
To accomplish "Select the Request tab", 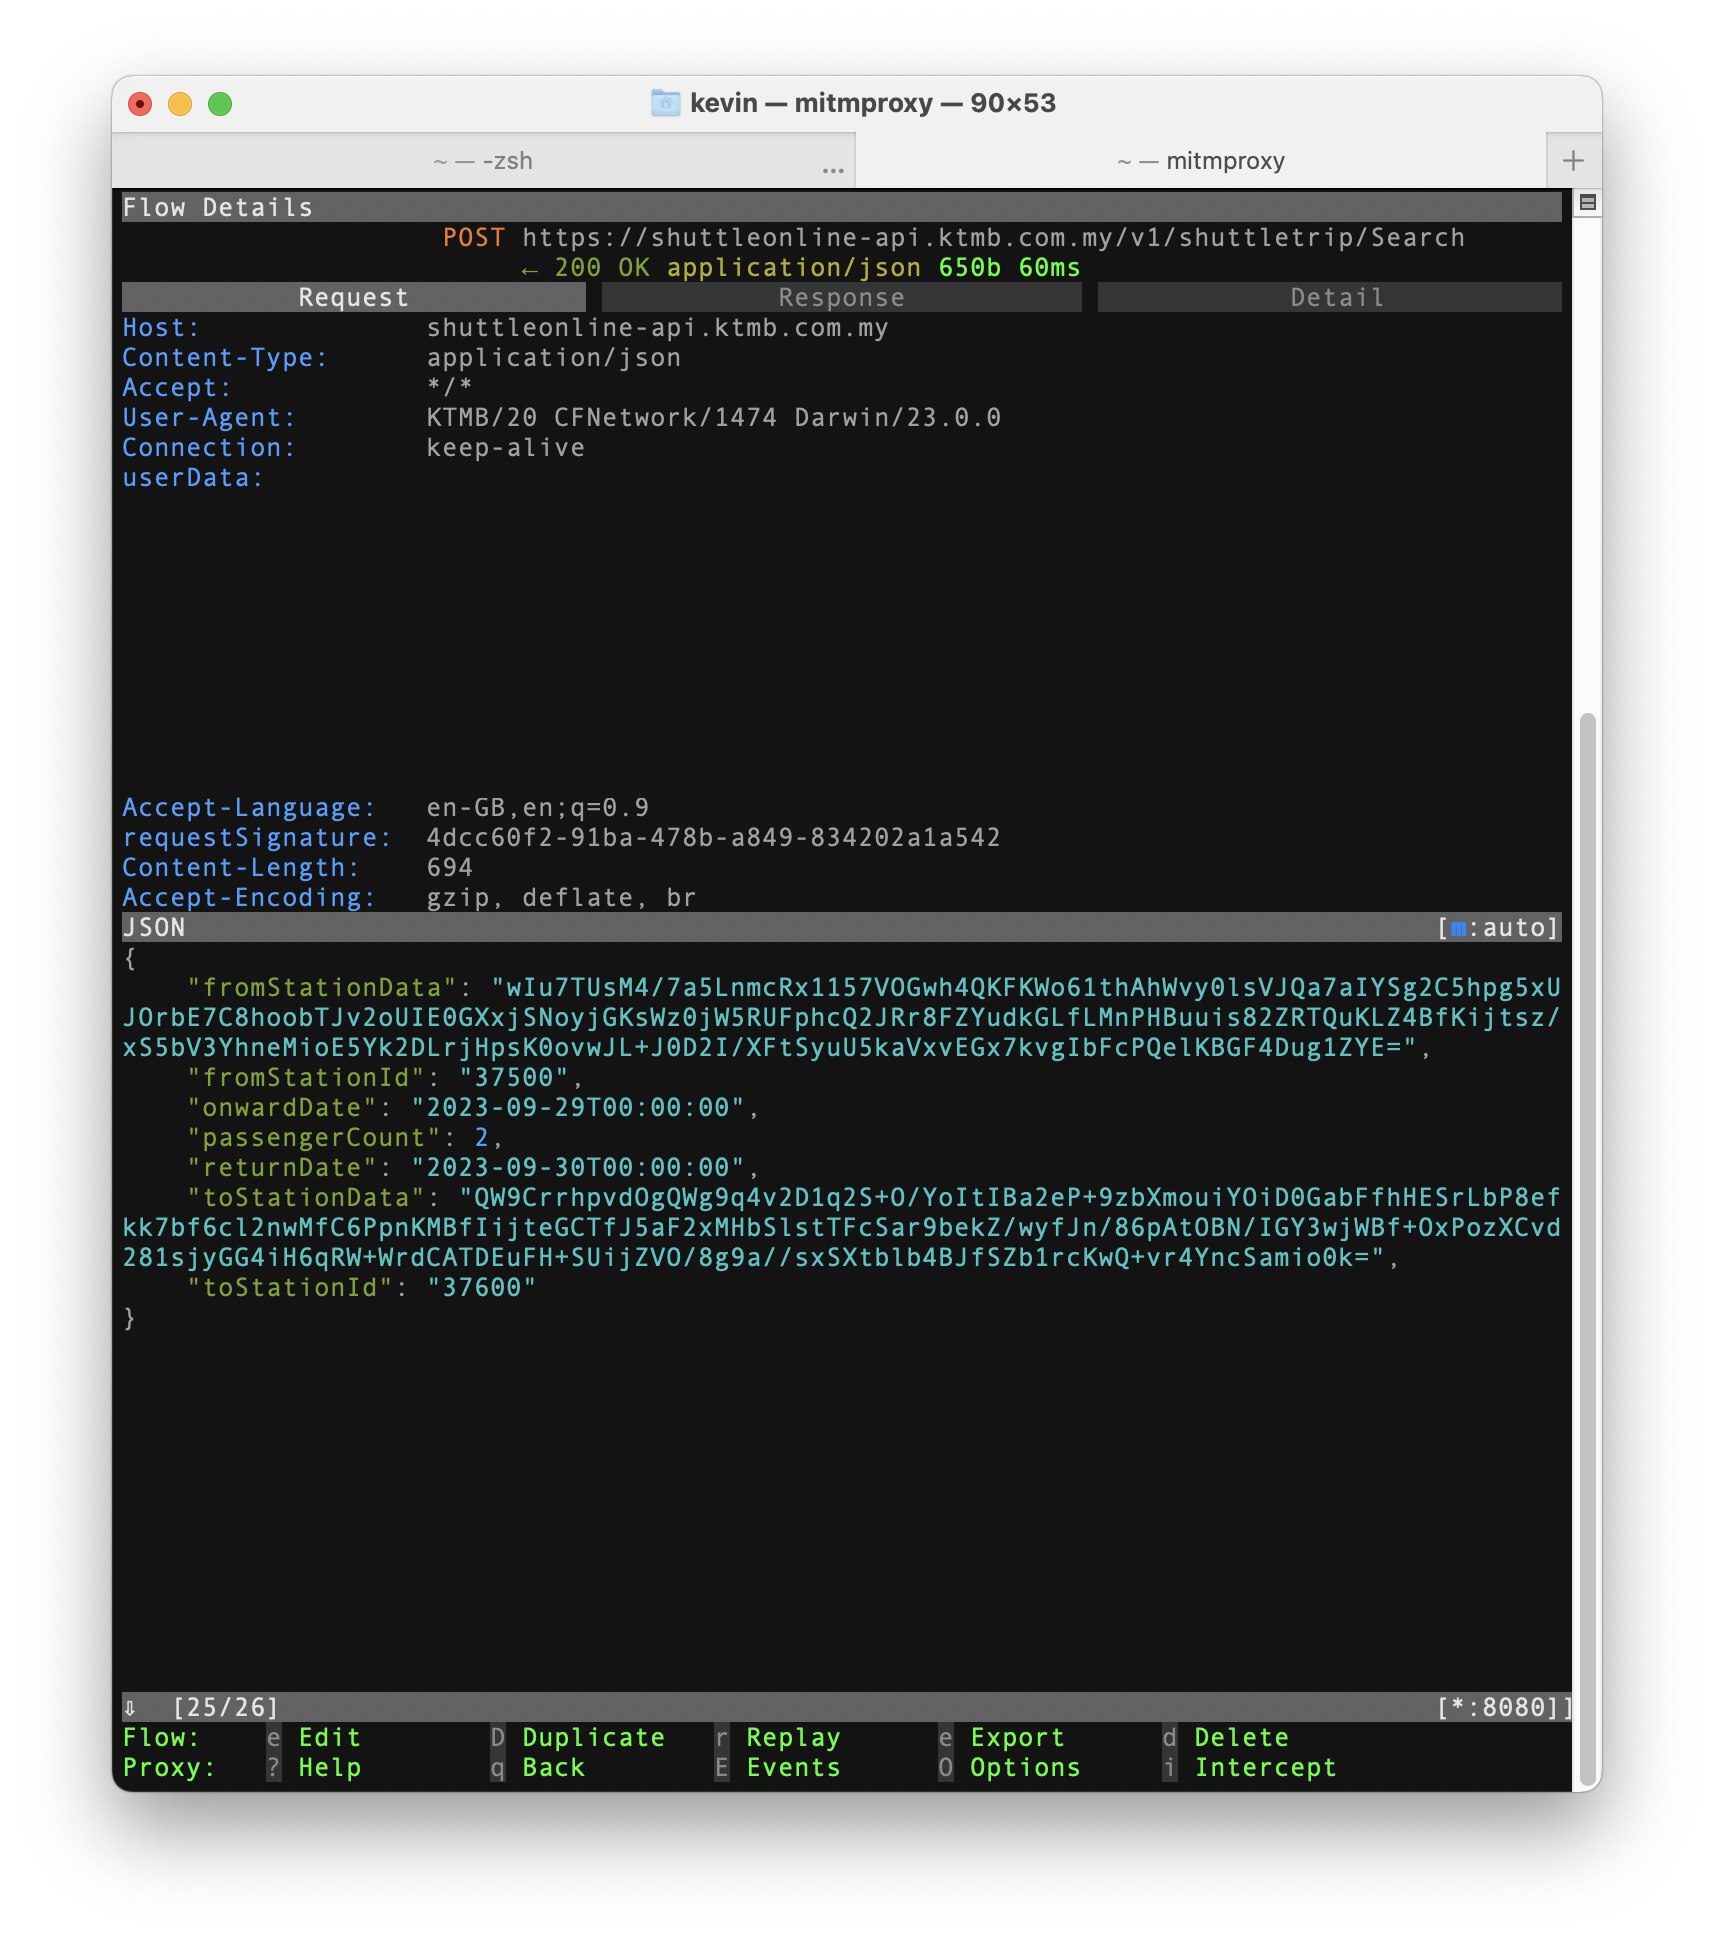I will (353, 298).
